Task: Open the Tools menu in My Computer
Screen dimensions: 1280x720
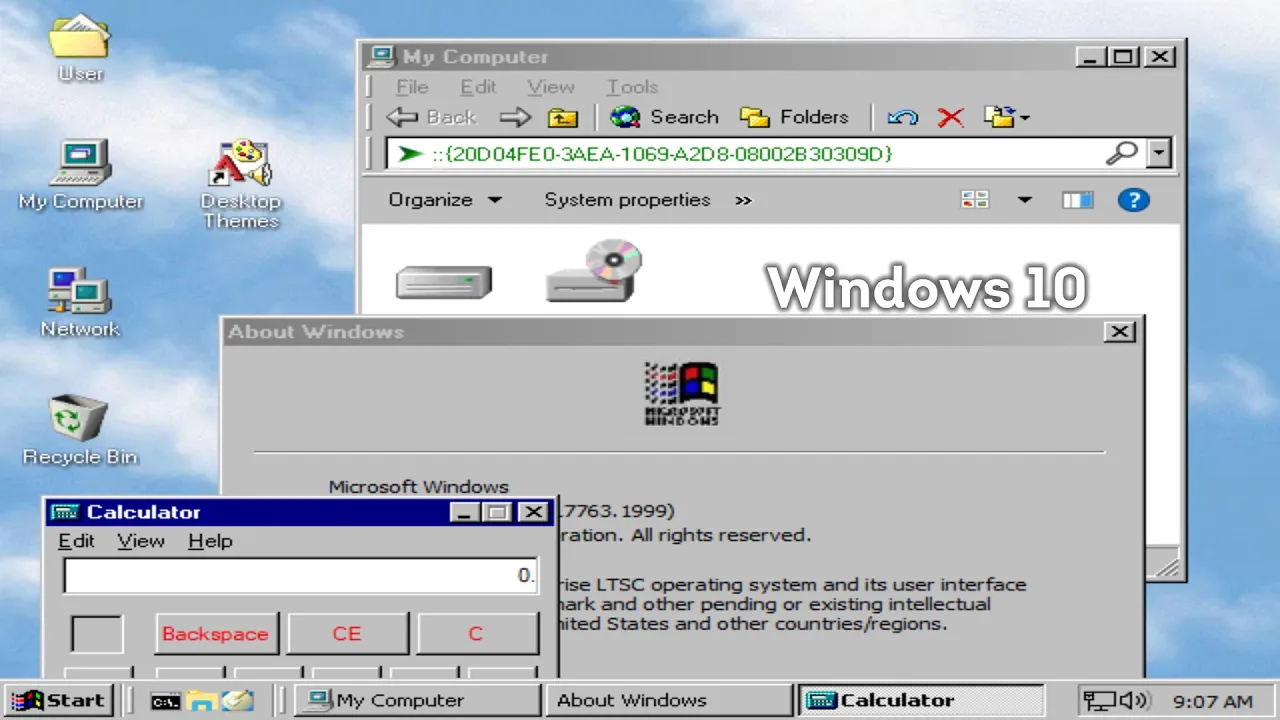Action: pos(632,87)
